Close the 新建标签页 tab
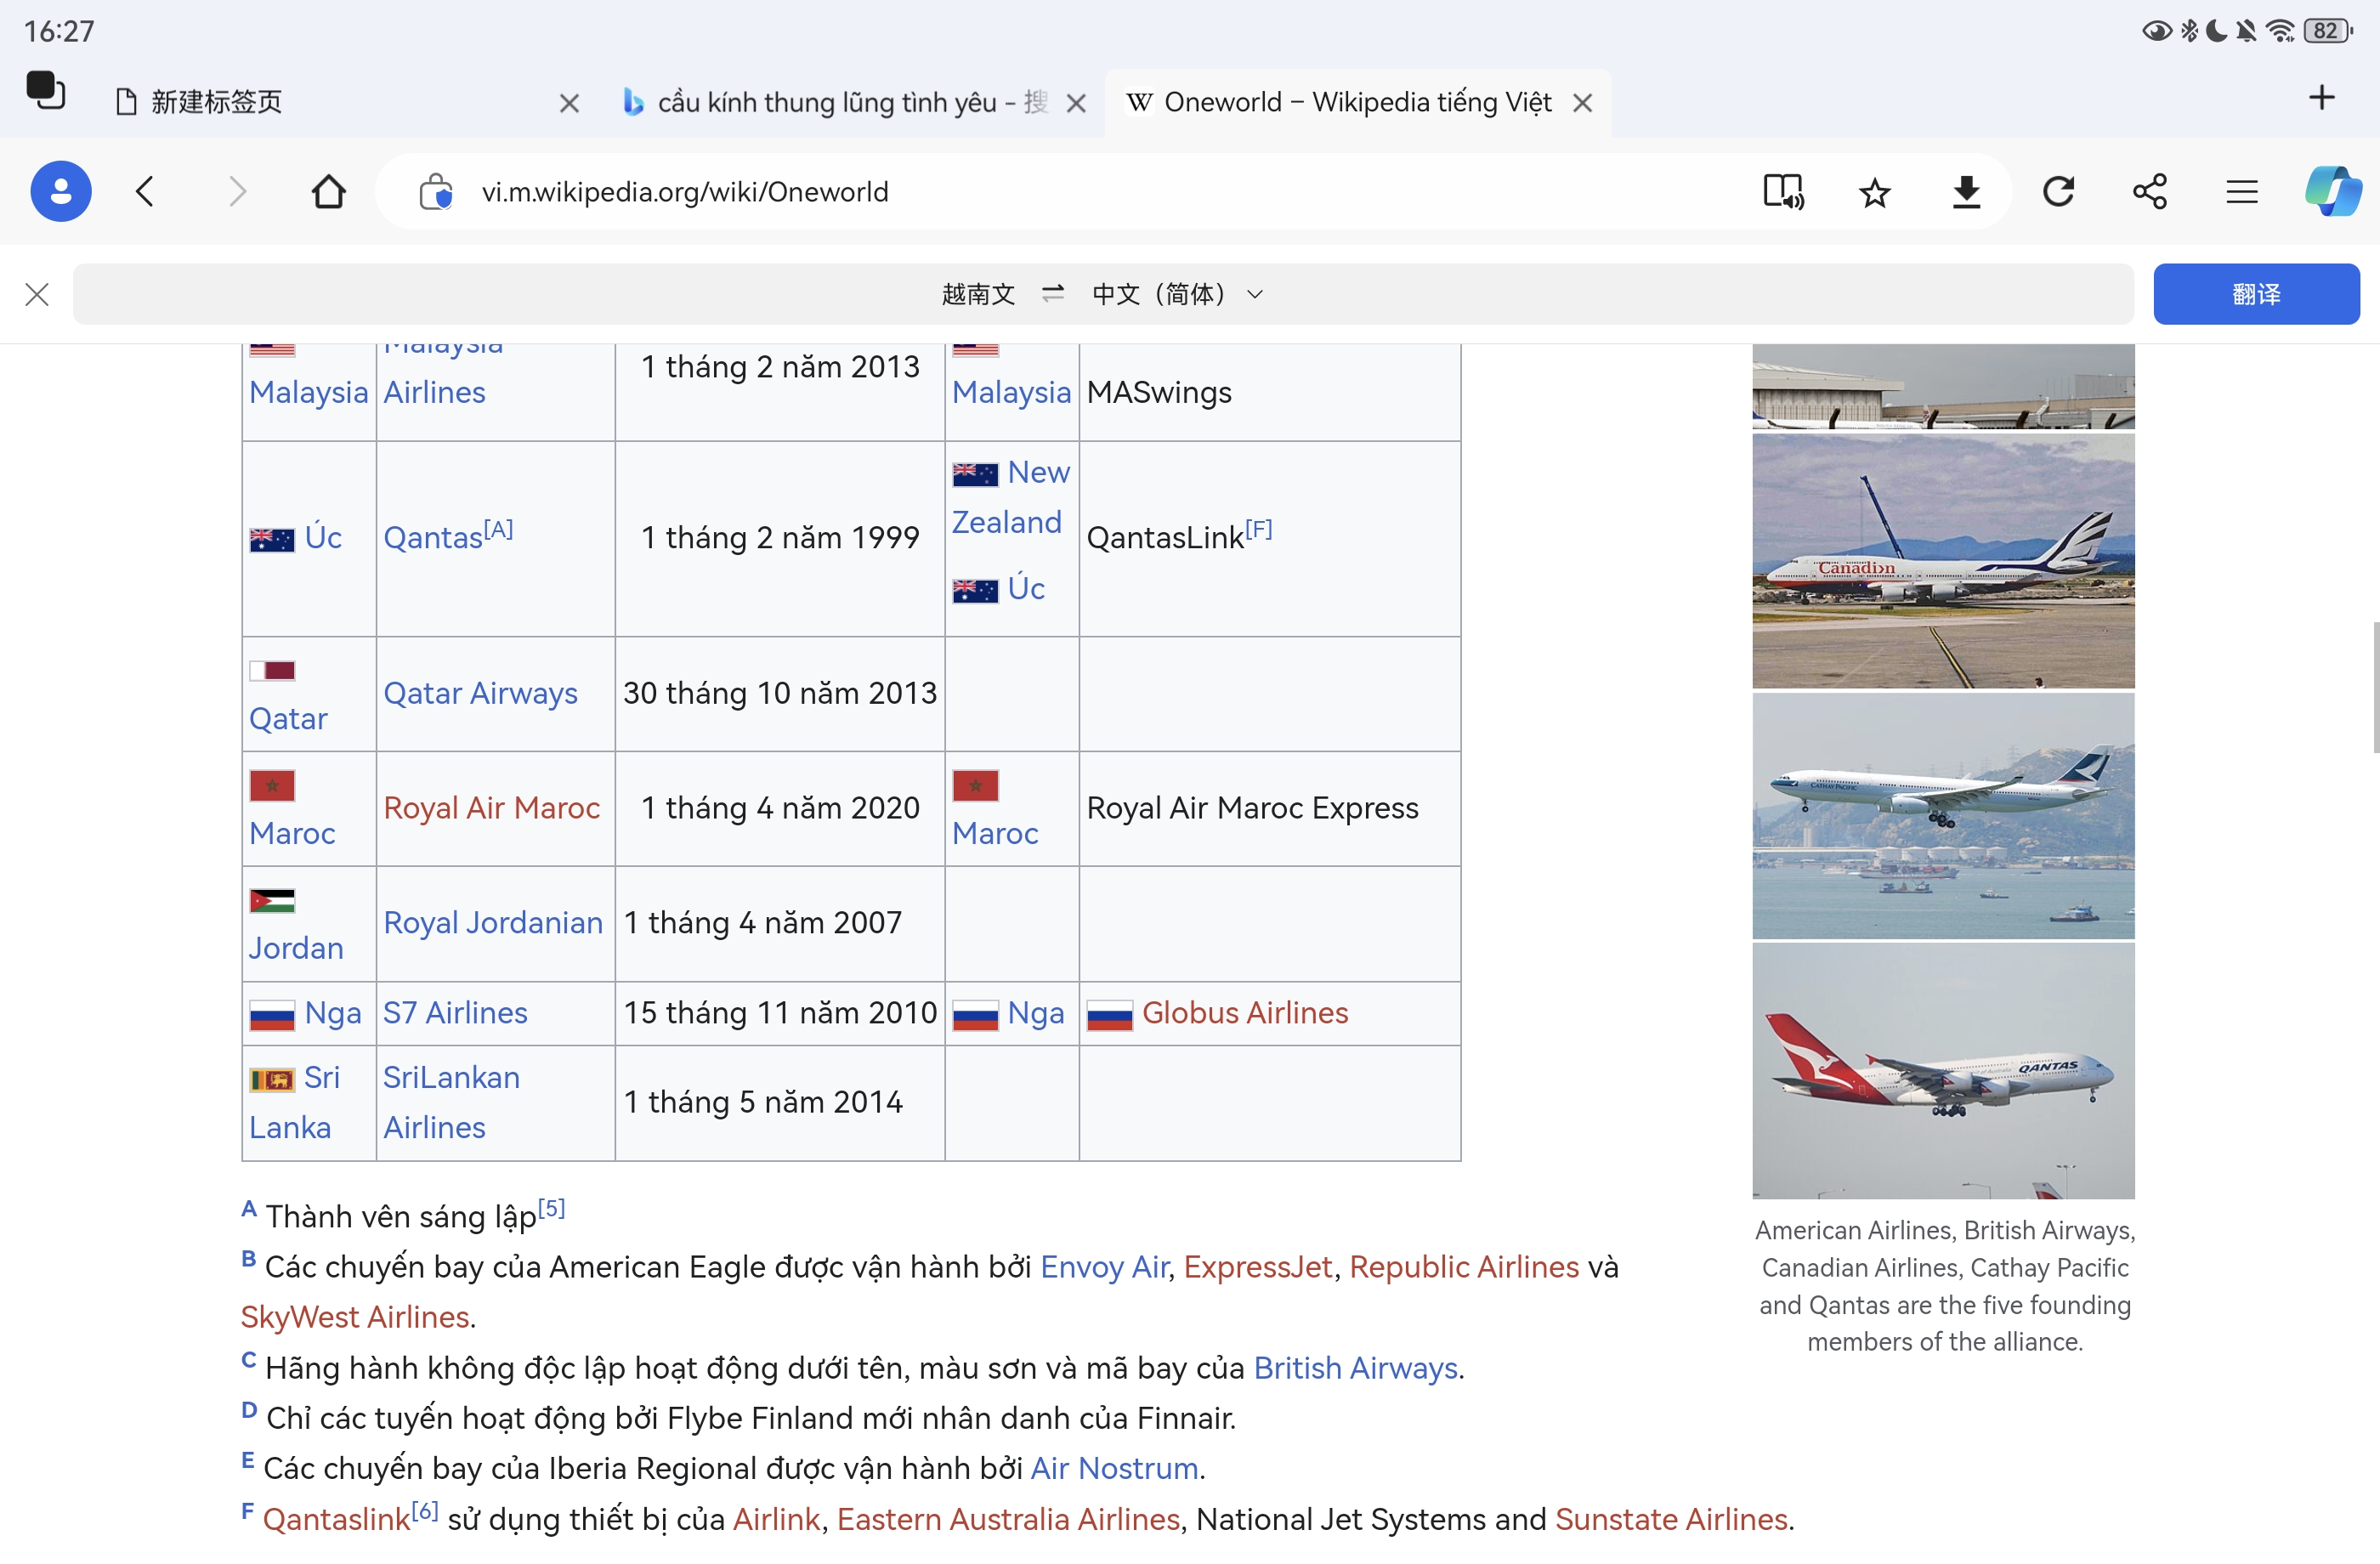The width and height of the screenshot is (2380, 1564). click(569, 103)
